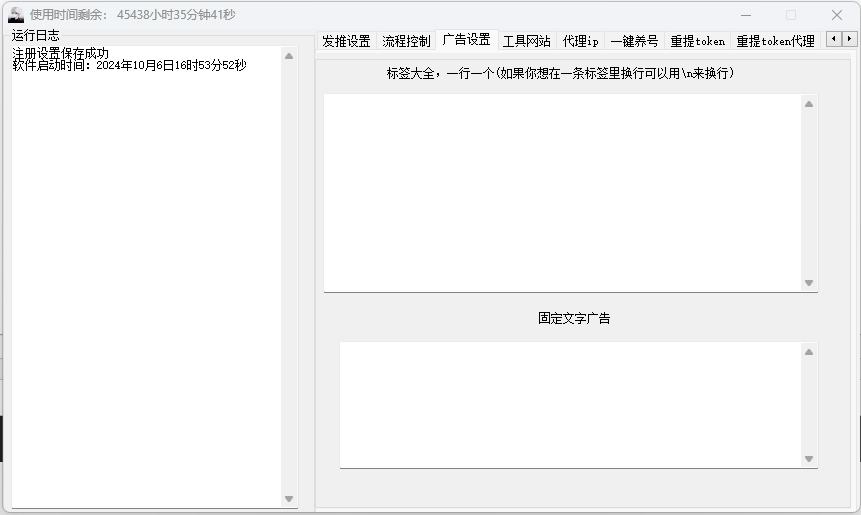Click up arrow in 固定文字广告 box scrollbar
This screenshot has width=861, height=515.
point(809,352)
